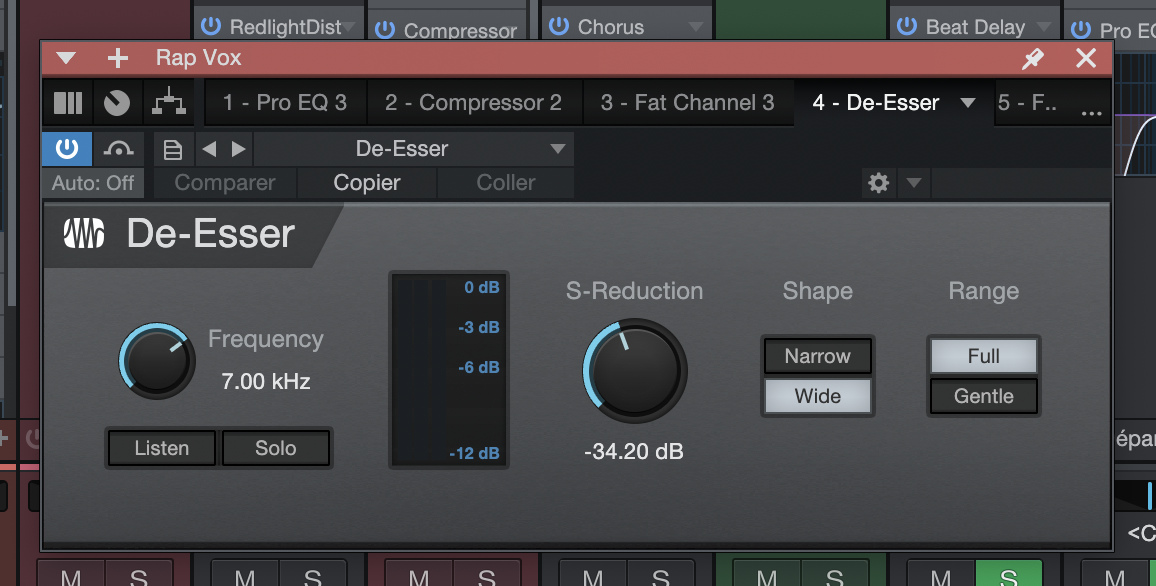The image size is (1156, 586).
Task: Close the Rap Vox plugin window
Action: (1086, 58)
